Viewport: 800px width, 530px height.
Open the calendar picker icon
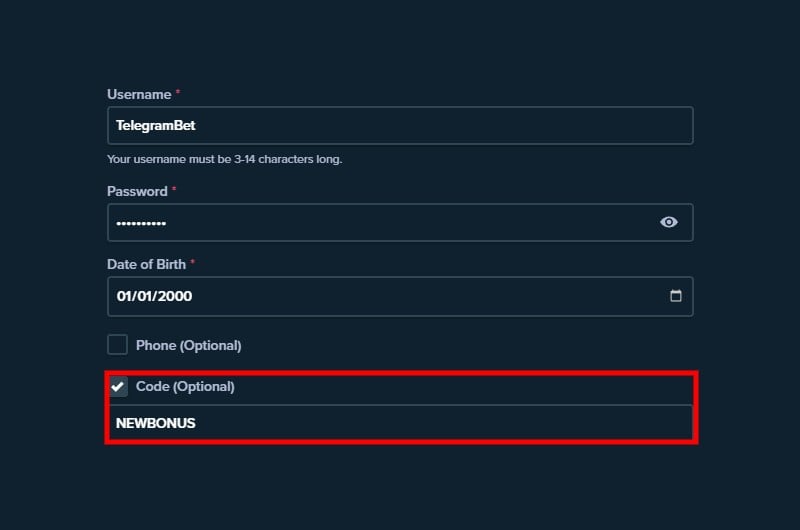[x=676, y=296]
